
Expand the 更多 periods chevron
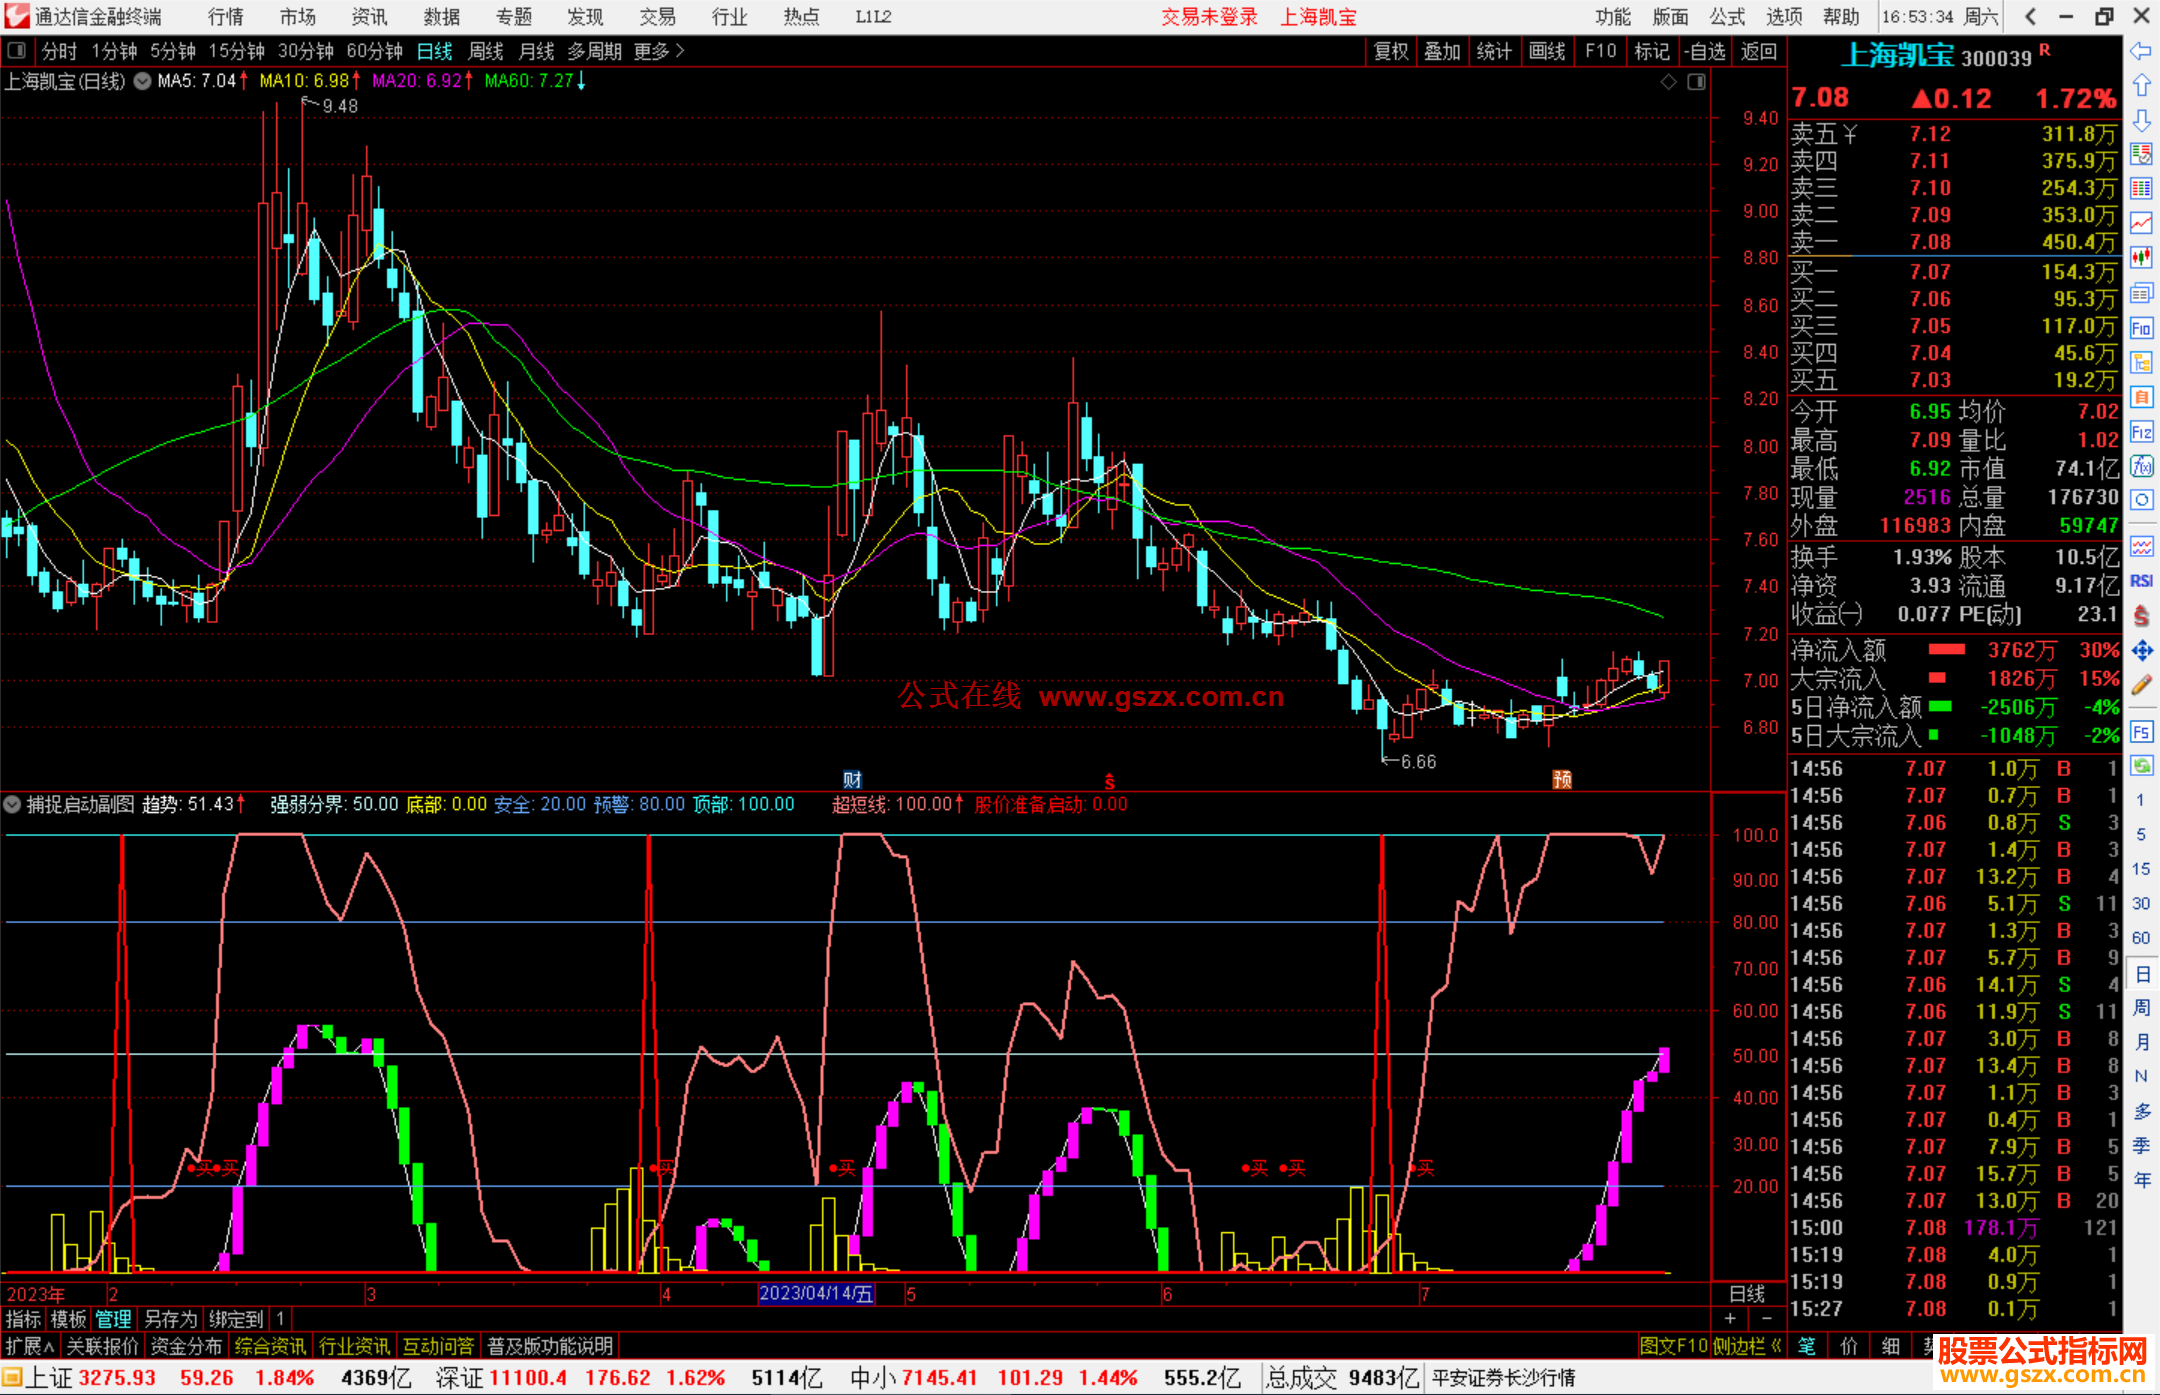[680, 51]
